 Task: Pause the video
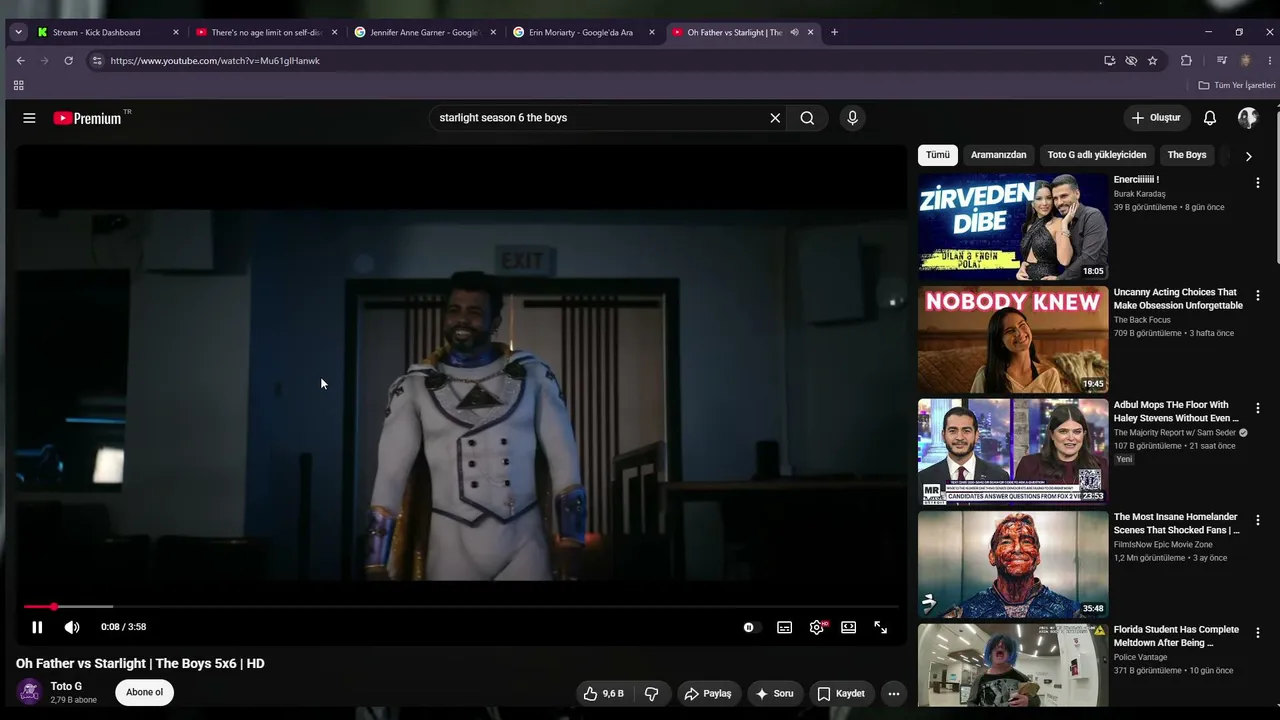37,627
